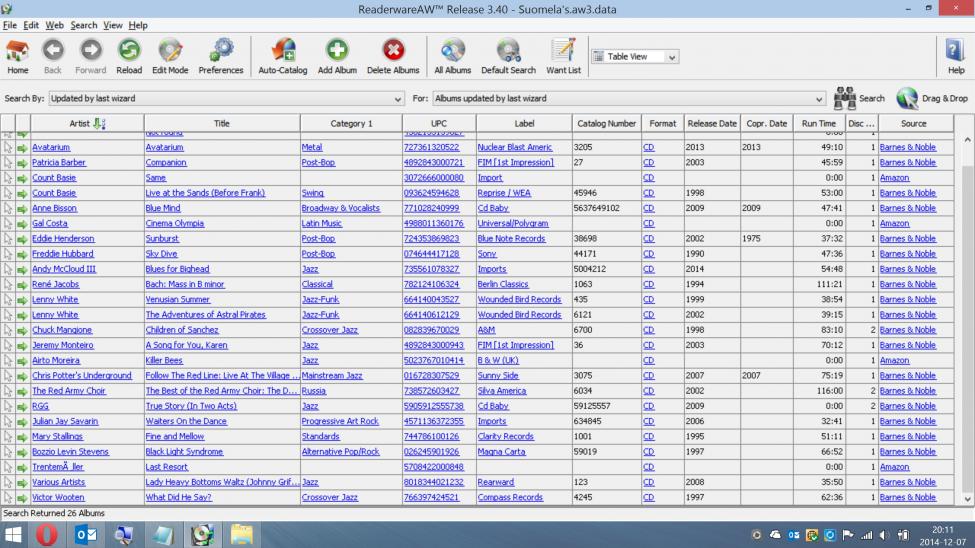Open the Avatarium artist link
The height and width of the screenshot is (548, 975).
point(52,147)
